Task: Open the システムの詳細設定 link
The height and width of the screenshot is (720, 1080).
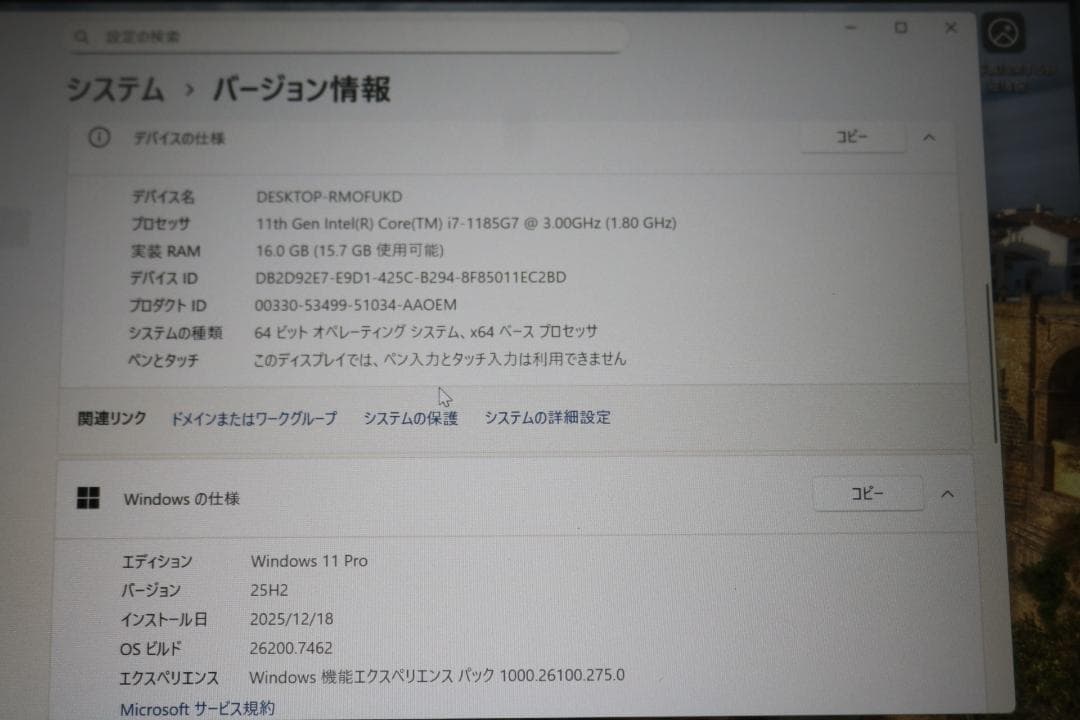Action: click(549, 418)
